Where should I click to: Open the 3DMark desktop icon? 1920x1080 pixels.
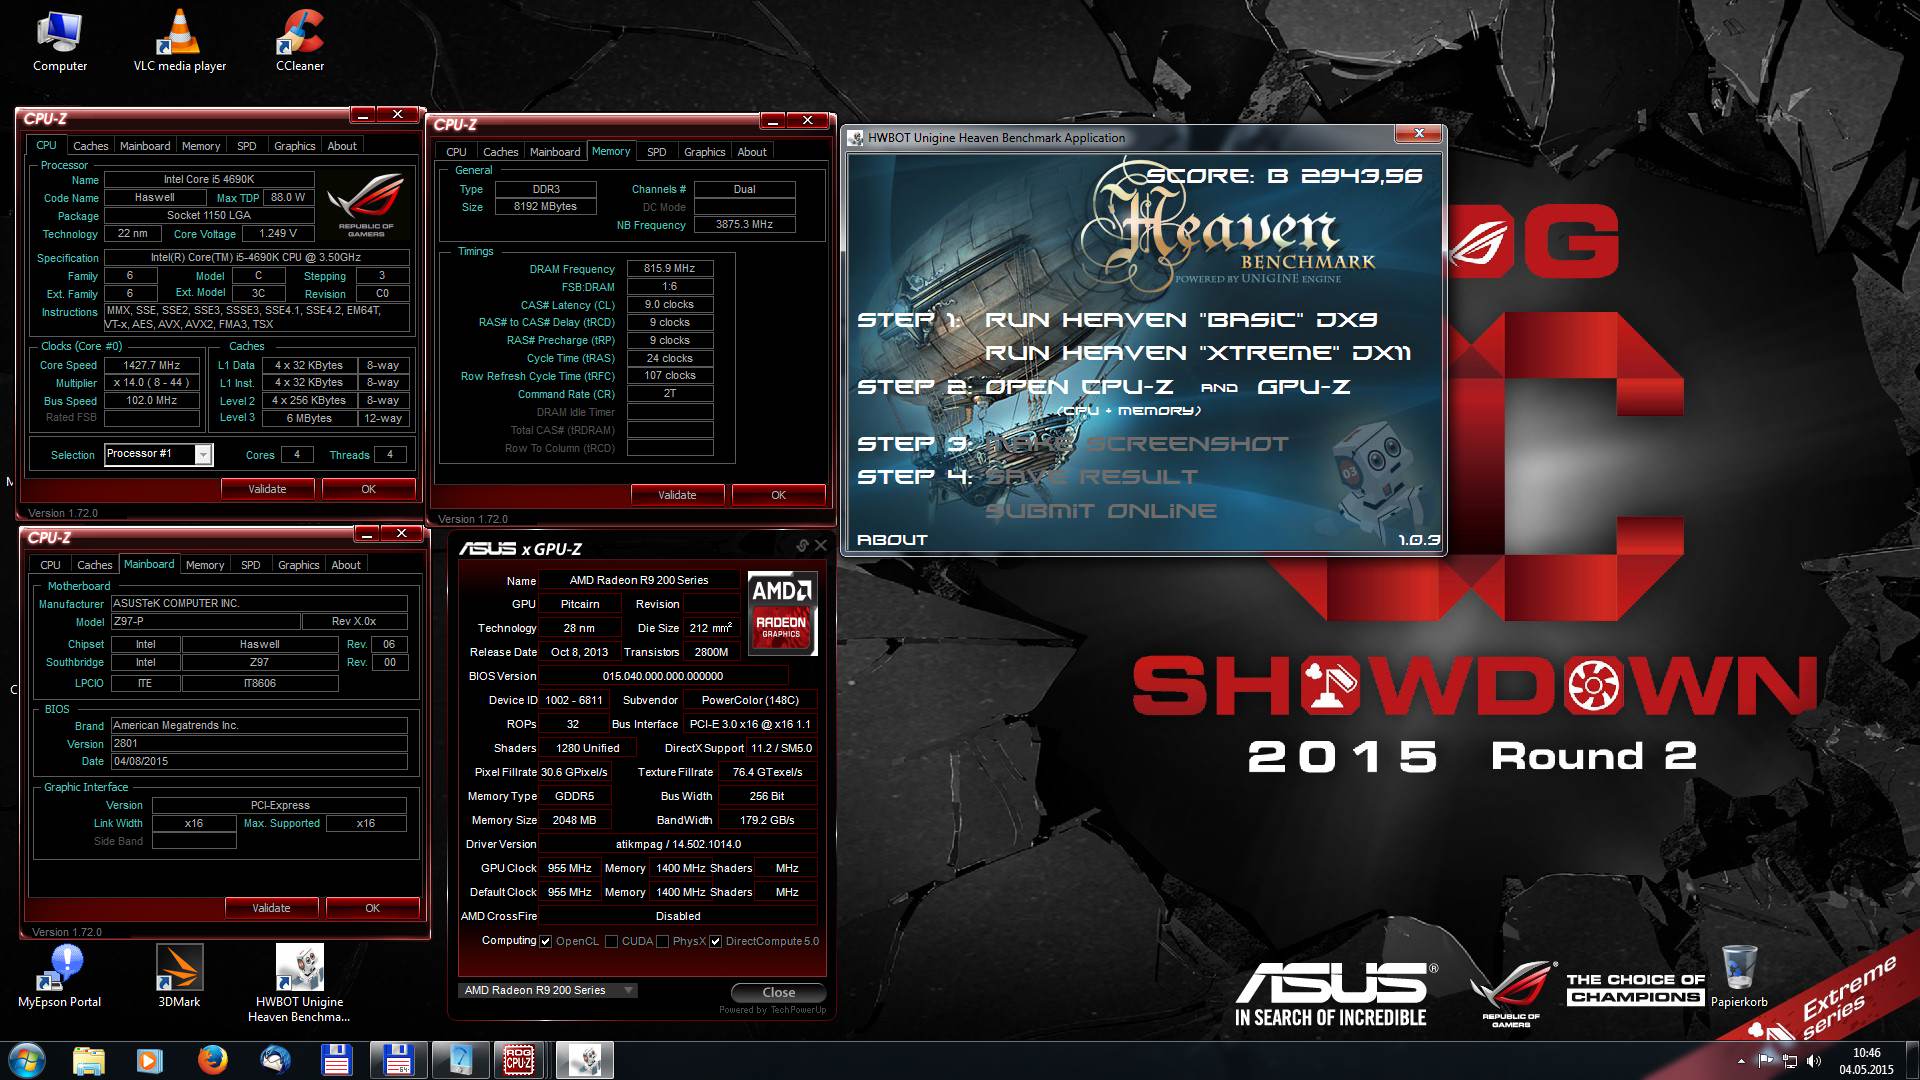click(x=179, y=975)
